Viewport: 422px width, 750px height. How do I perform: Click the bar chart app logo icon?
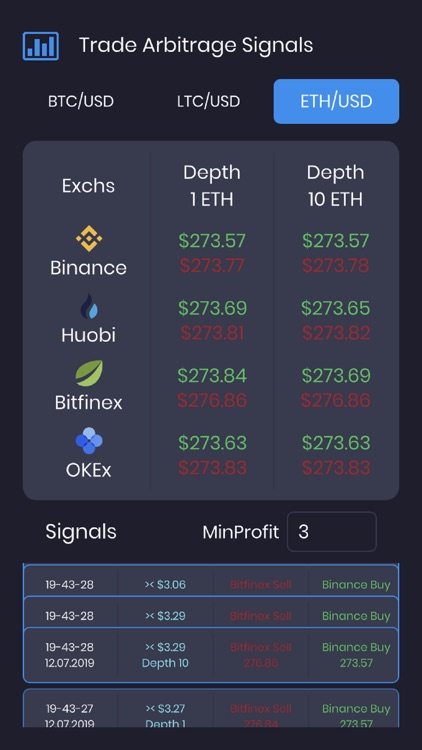point(41,46)
